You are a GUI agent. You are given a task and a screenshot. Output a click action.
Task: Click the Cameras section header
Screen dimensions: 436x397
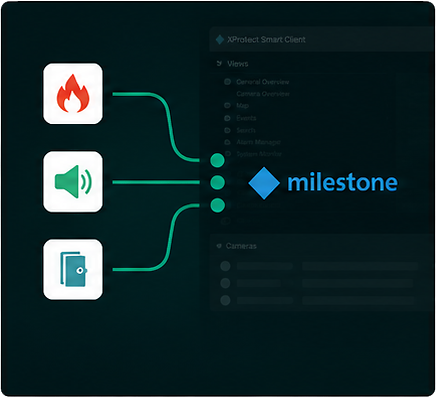coord(241,246)
